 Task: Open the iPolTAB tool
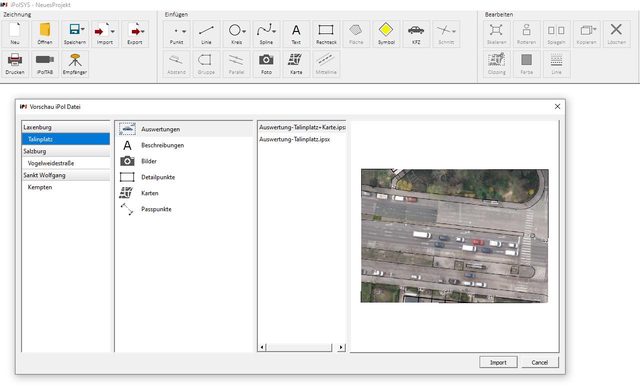pyautogui.click(x=45, y=64)
